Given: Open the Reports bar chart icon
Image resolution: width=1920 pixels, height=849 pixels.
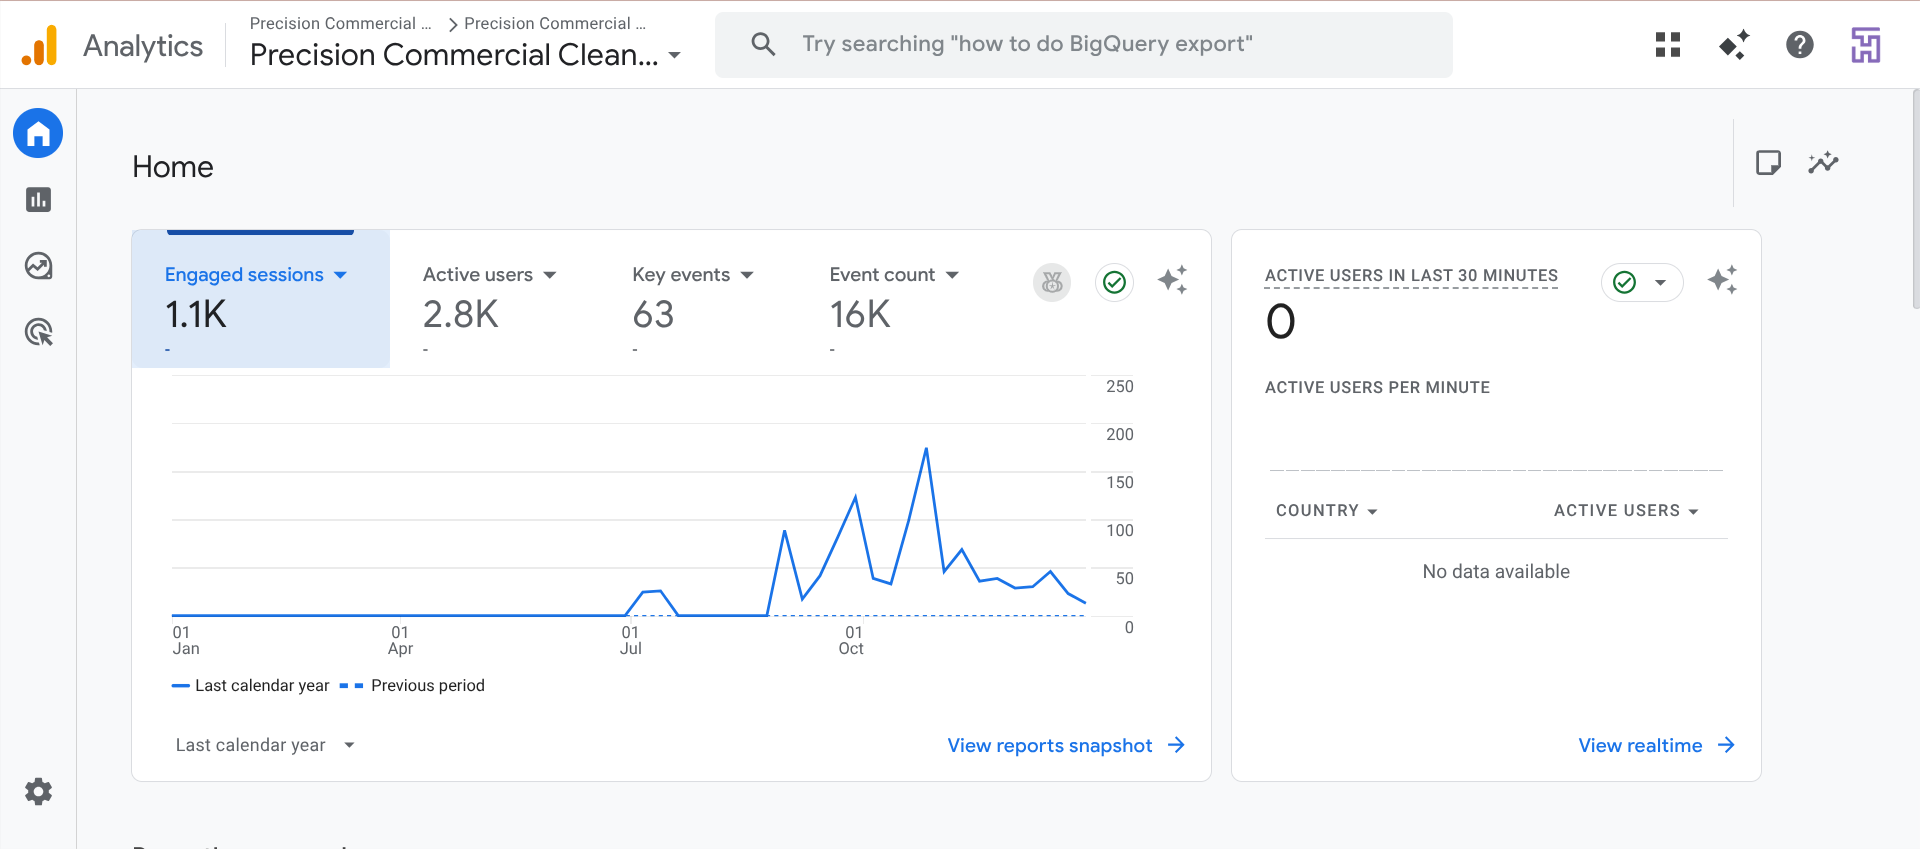Looking at the screenshot, I should [x=38, y=200].
